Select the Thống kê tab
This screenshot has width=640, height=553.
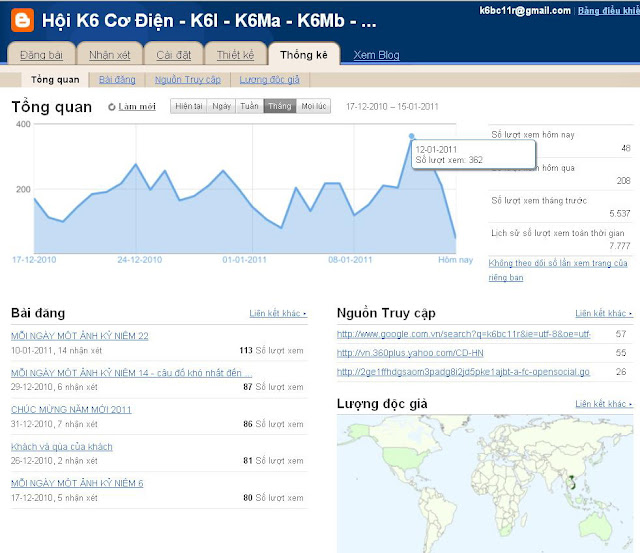304,55
